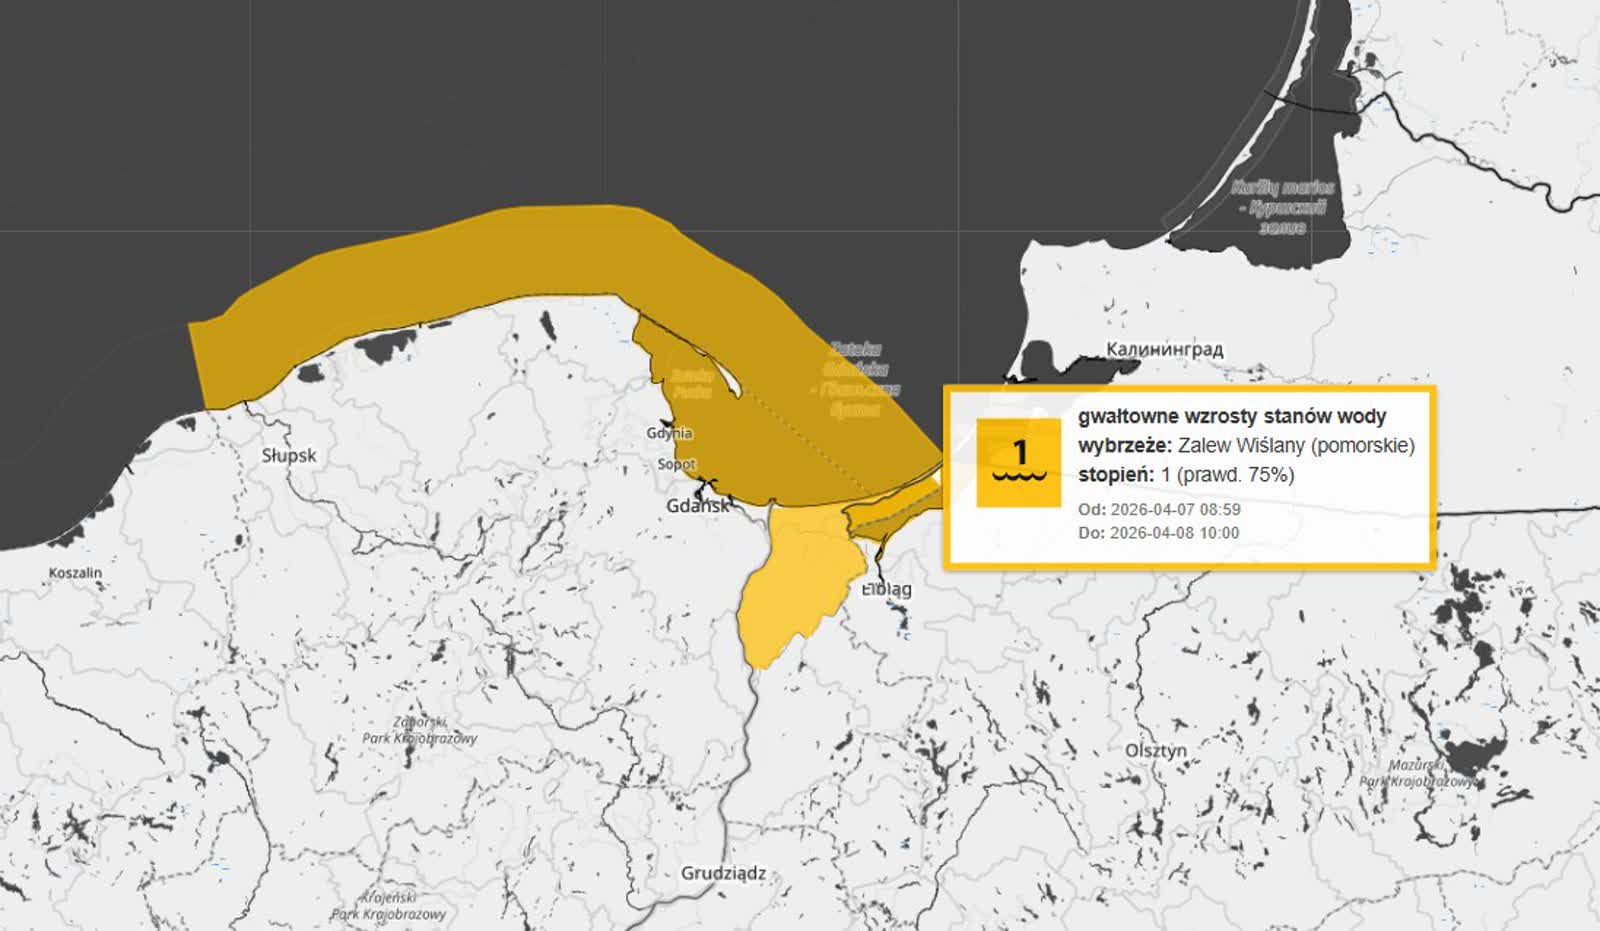This screenshot has height=931, width=1600.
Task: Click the Mazurski Park Krajobrazowy label
Action: click(1417, 773)
